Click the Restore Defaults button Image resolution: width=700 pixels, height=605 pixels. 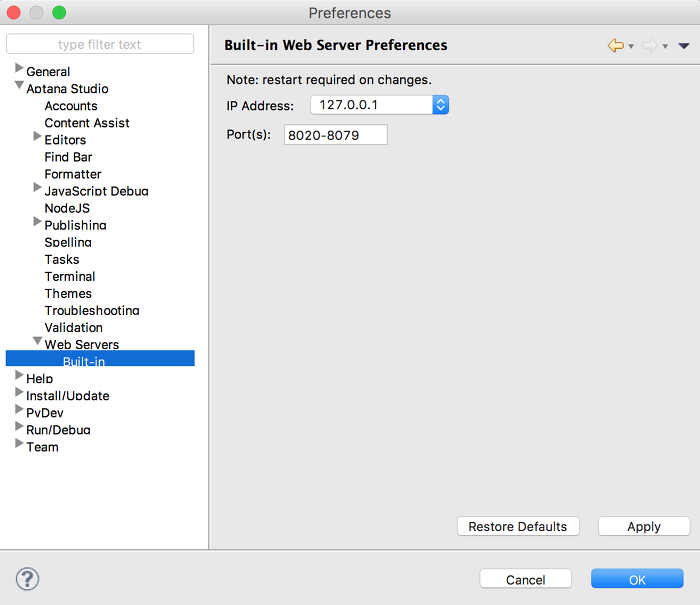point(518,526)
